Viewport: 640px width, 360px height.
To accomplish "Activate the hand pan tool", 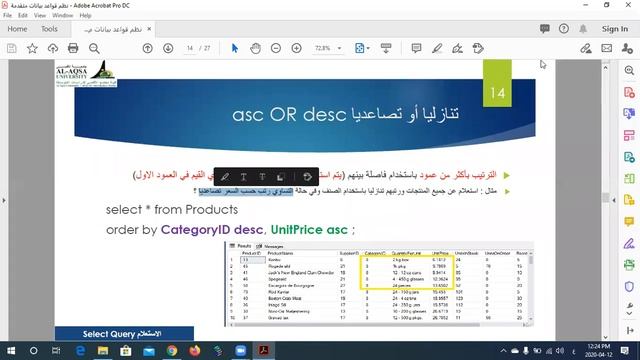I will tap(256, 49).
